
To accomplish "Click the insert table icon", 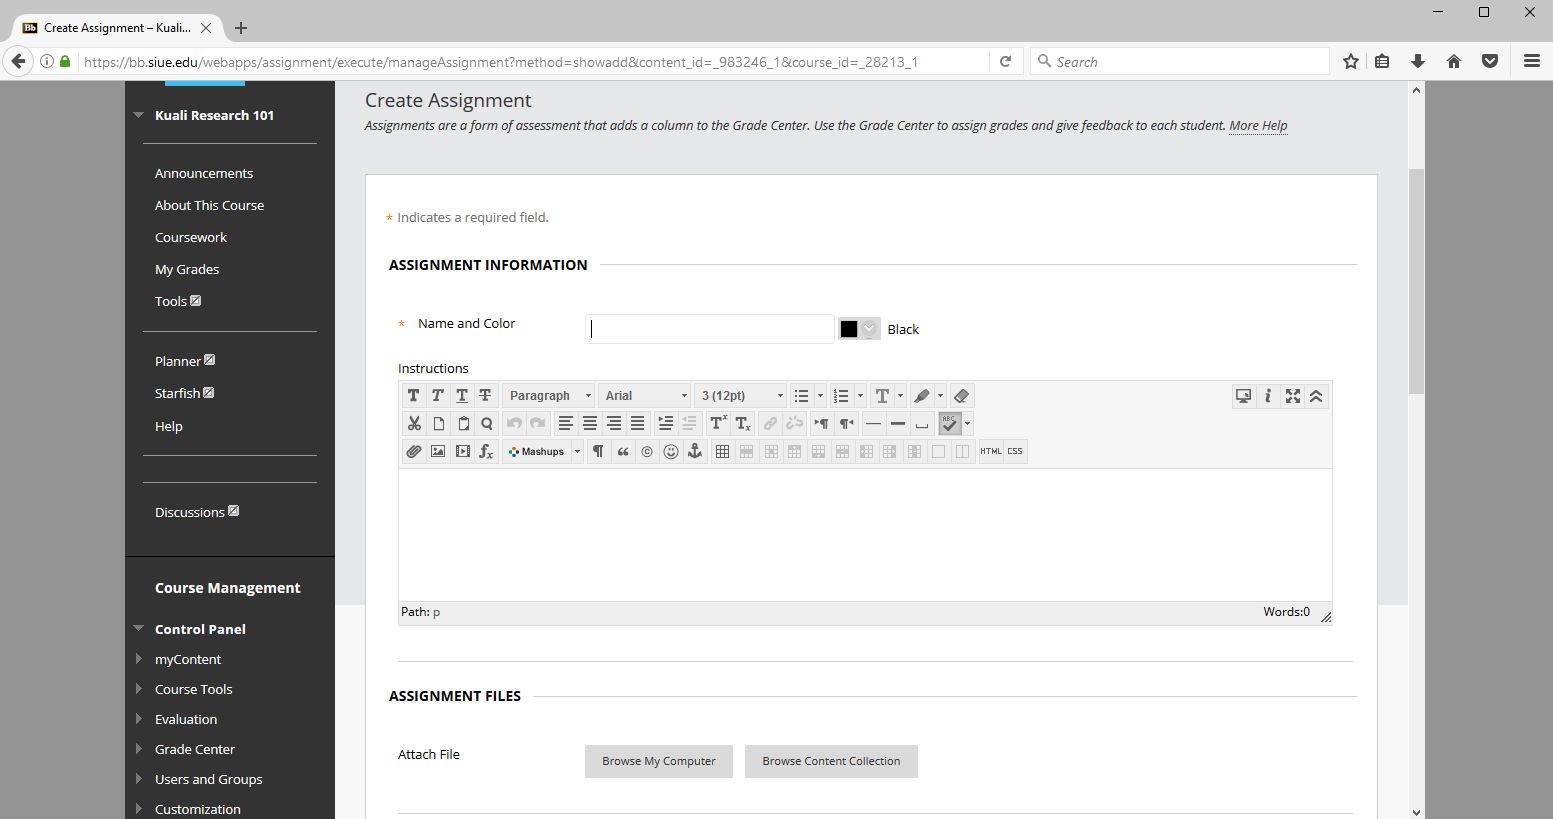I will pos(721,452).
